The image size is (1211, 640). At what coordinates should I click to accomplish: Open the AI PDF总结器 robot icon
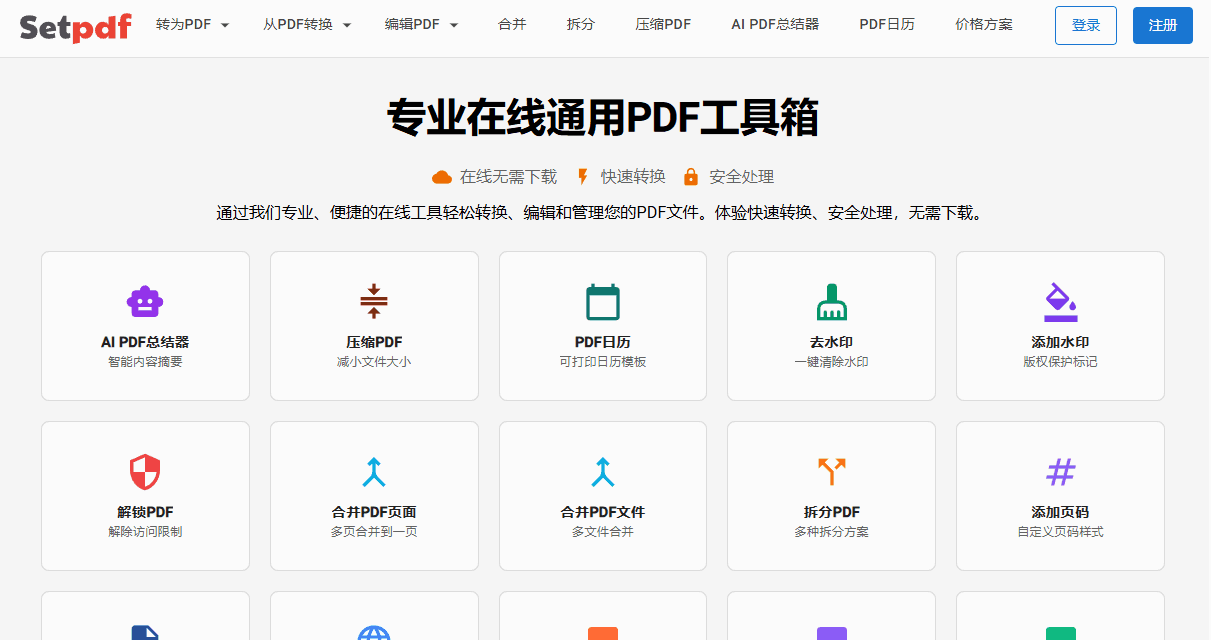(x=145, y=302)
